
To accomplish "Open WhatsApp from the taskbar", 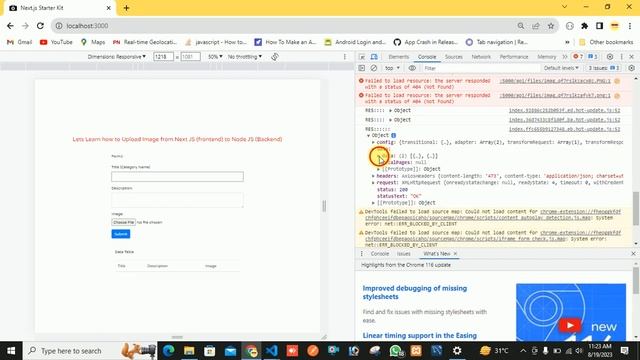I will coord(395,351).
